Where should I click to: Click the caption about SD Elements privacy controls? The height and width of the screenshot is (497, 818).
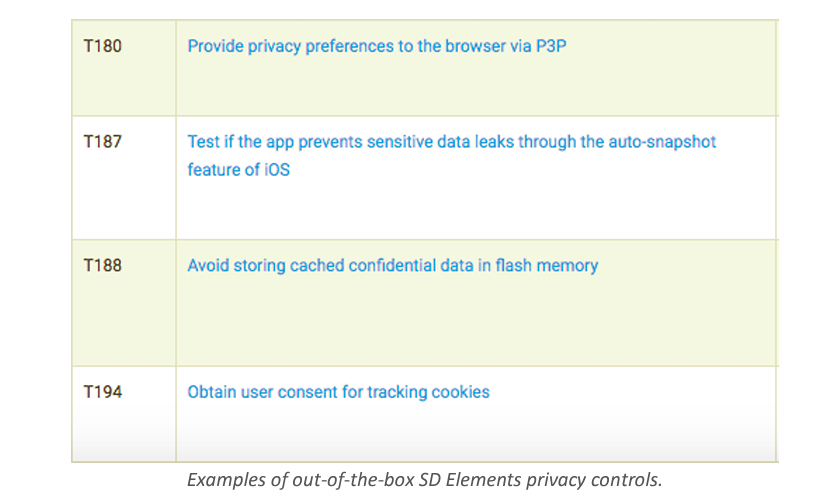click(x=425, y=480)
